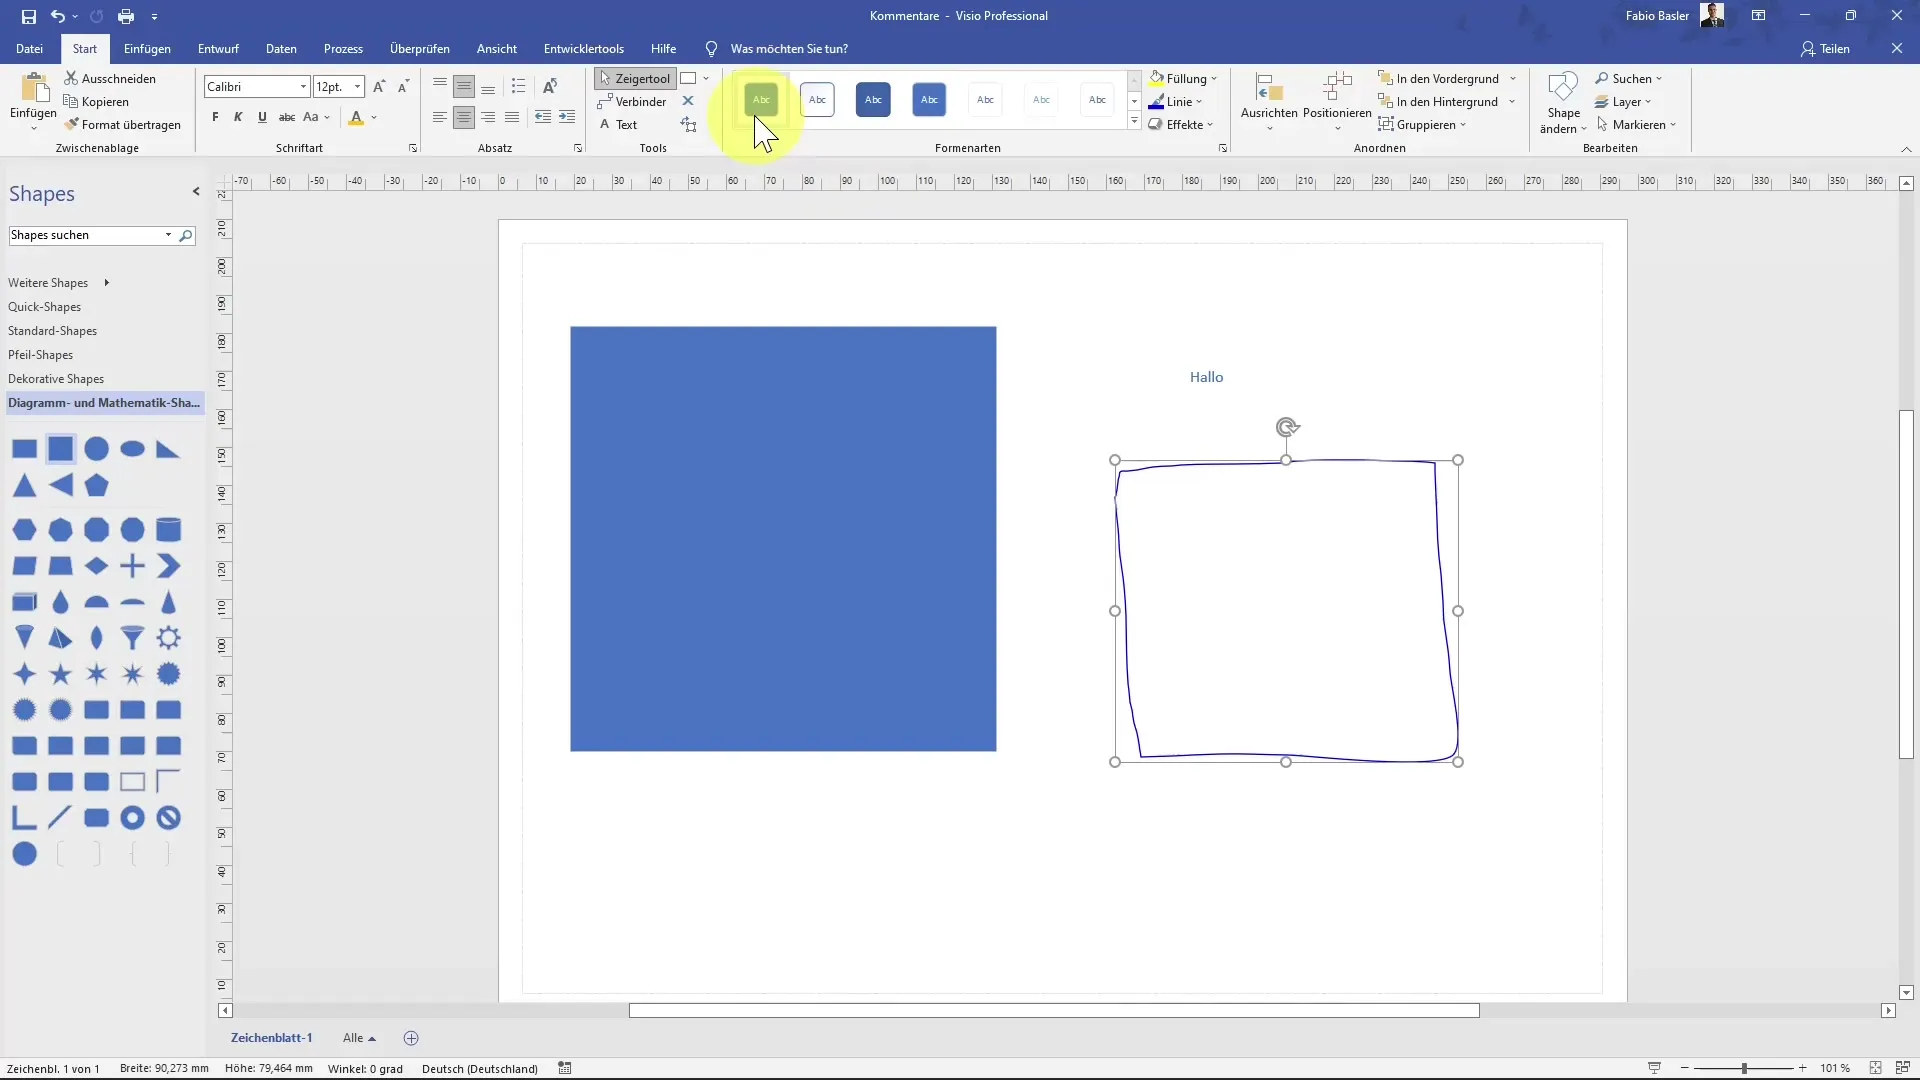Toggle bold F formatting
The height and width of the screenshot is (1080, 1920).
[x=215, y=117]
